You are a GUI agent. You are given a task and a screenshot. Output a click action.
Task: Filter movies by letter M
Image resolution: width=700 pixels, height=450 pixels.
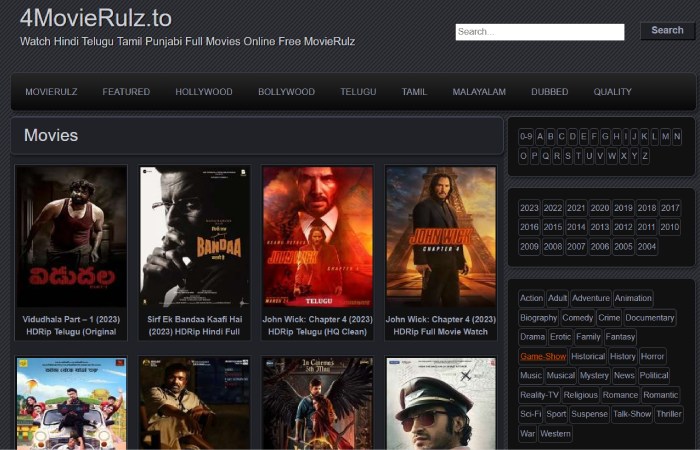coord(666,137)
